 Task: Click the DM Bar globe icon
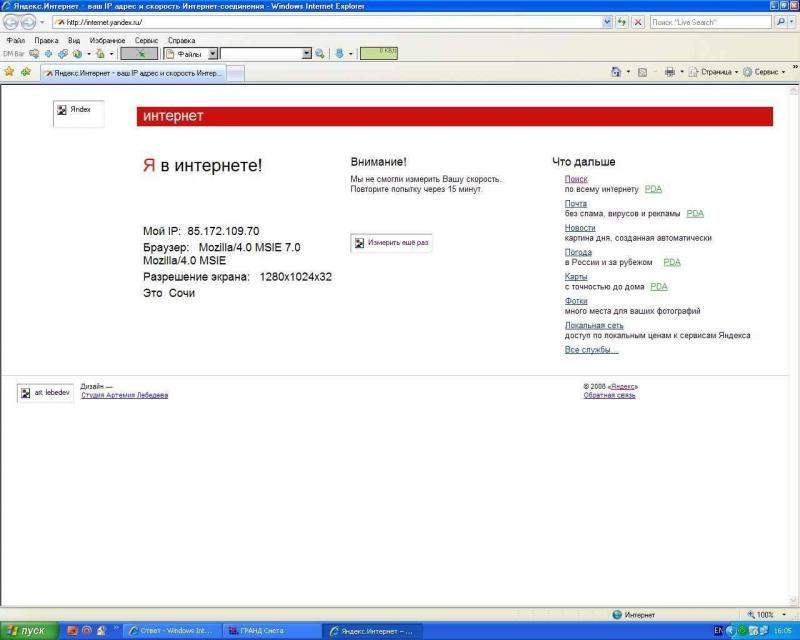tap(78, 54)
